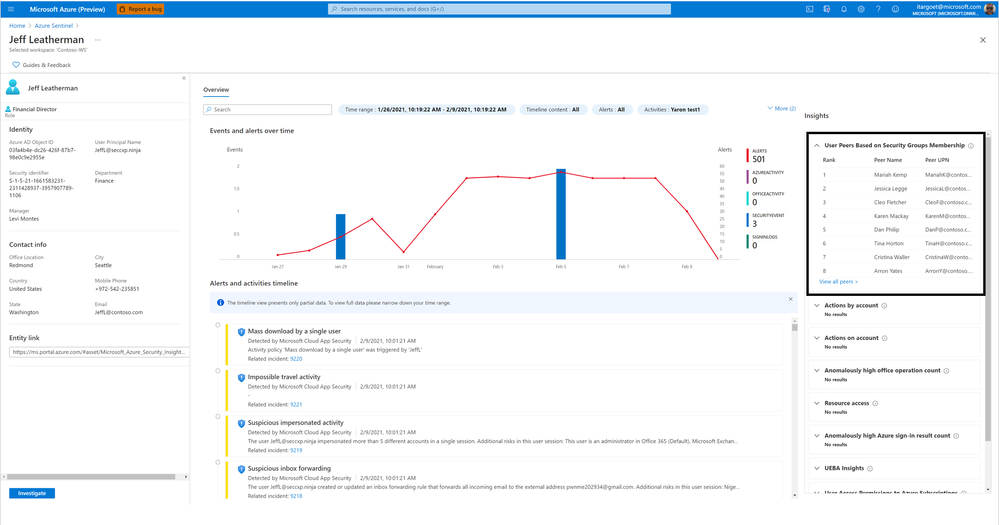
Task: Select timeline marker for Impossible travel activity
Action: (x=218, y=371)
